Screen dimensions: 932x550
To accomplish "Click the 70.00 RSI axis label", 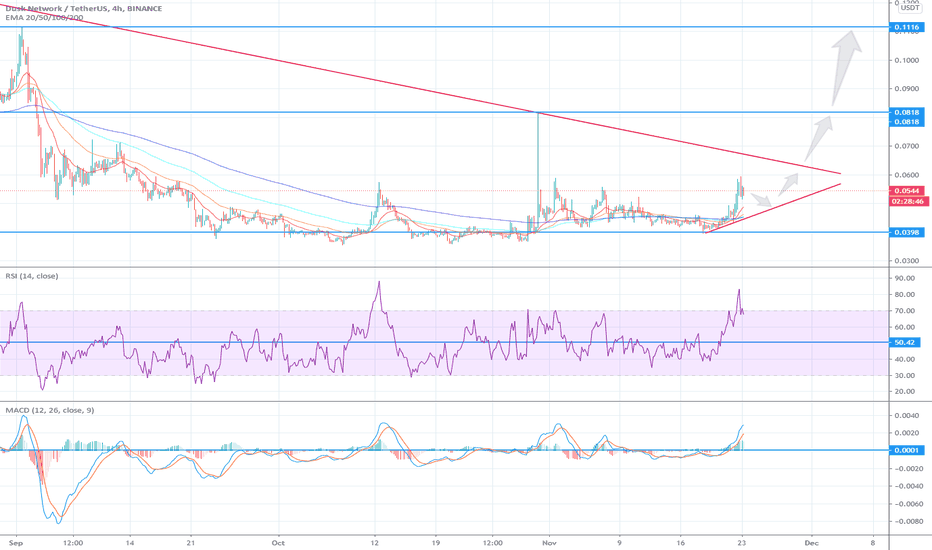I will click(904, 311).
